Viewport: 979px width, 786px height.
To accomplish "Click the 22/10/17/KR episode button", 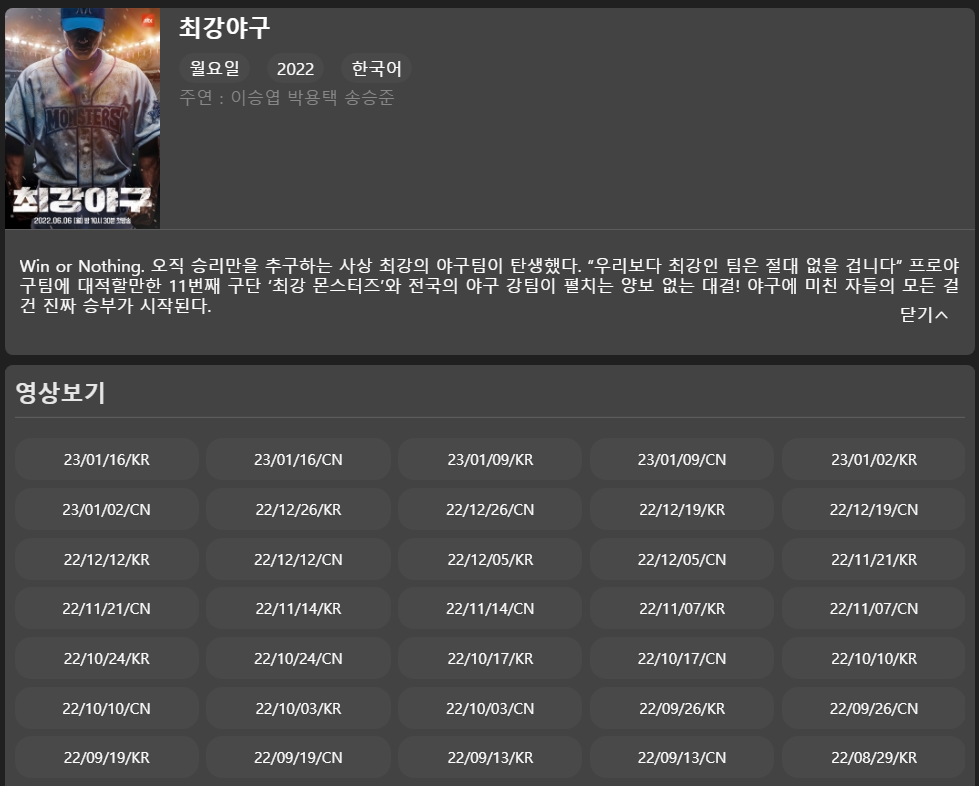I will (490, 658).
